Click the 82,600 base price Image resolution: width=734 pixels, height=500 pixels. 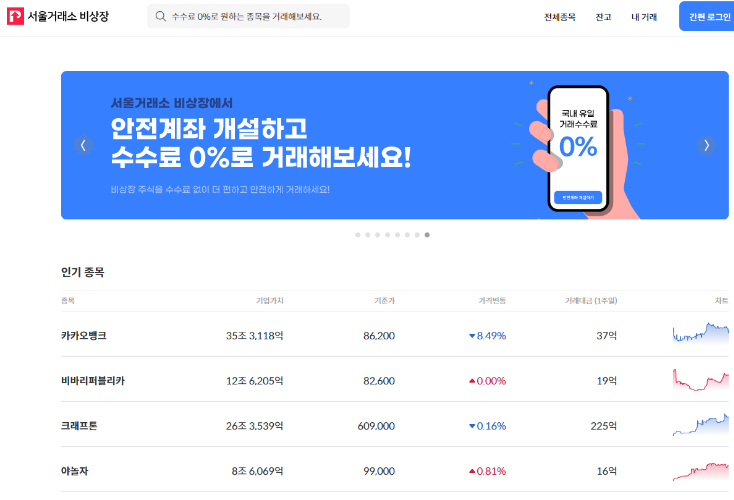[379, 381]
